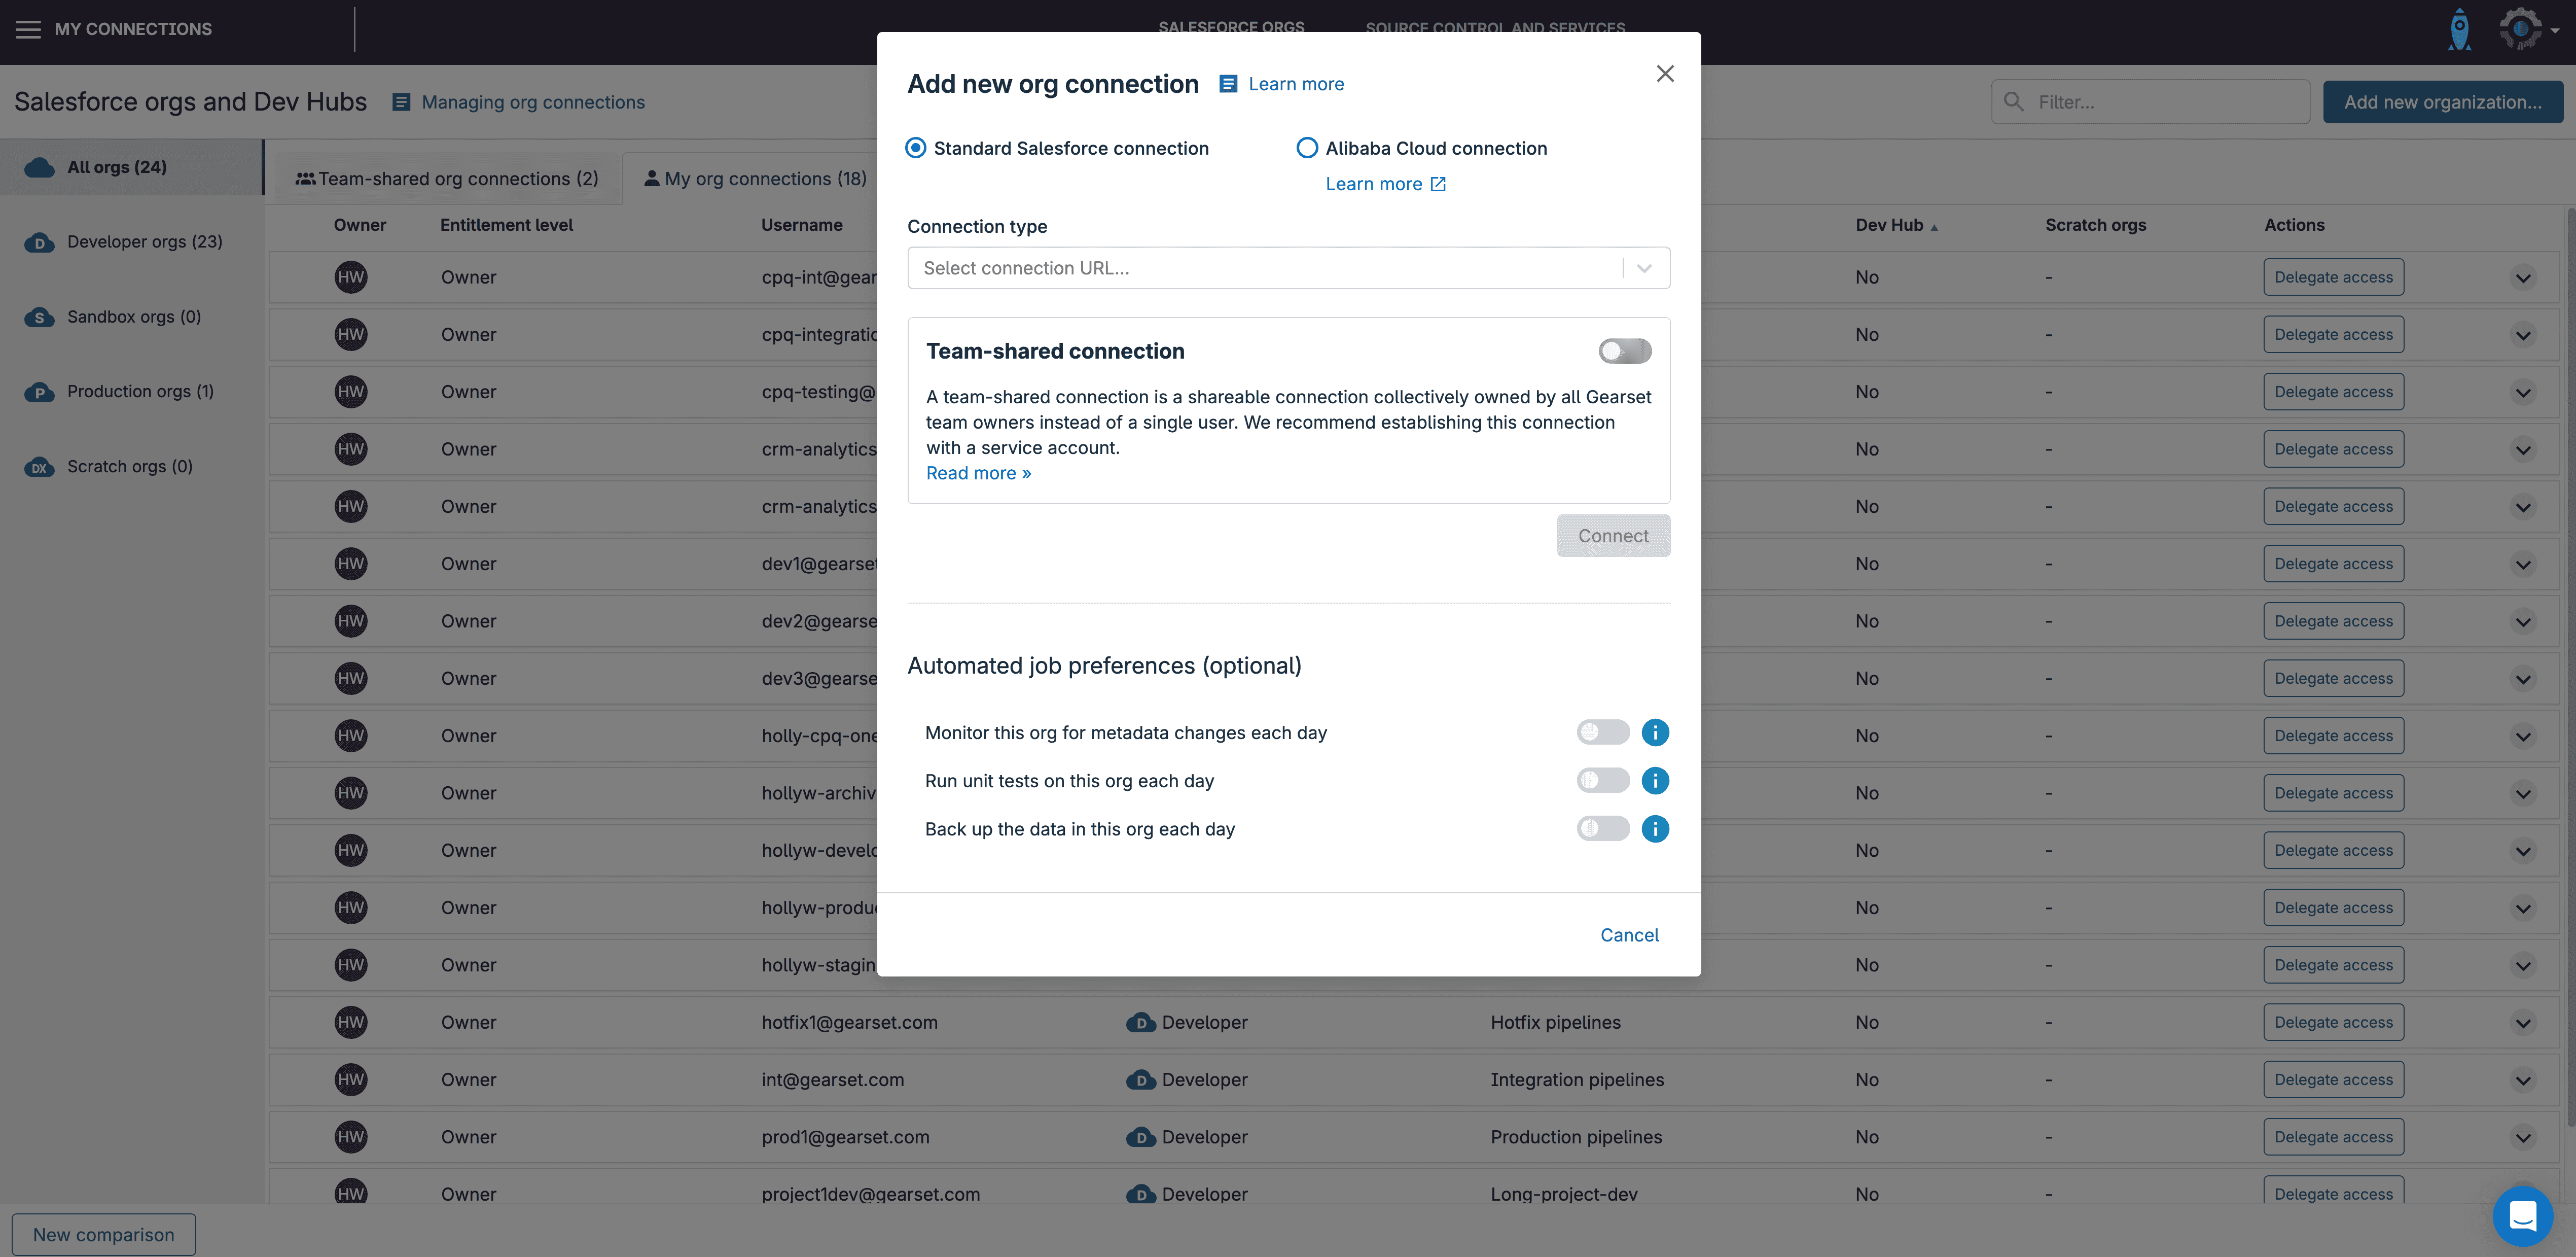Open the account settings gear icon
The width and height of the screenshot is (2576, 1257).
click(x=2521, y=29)
